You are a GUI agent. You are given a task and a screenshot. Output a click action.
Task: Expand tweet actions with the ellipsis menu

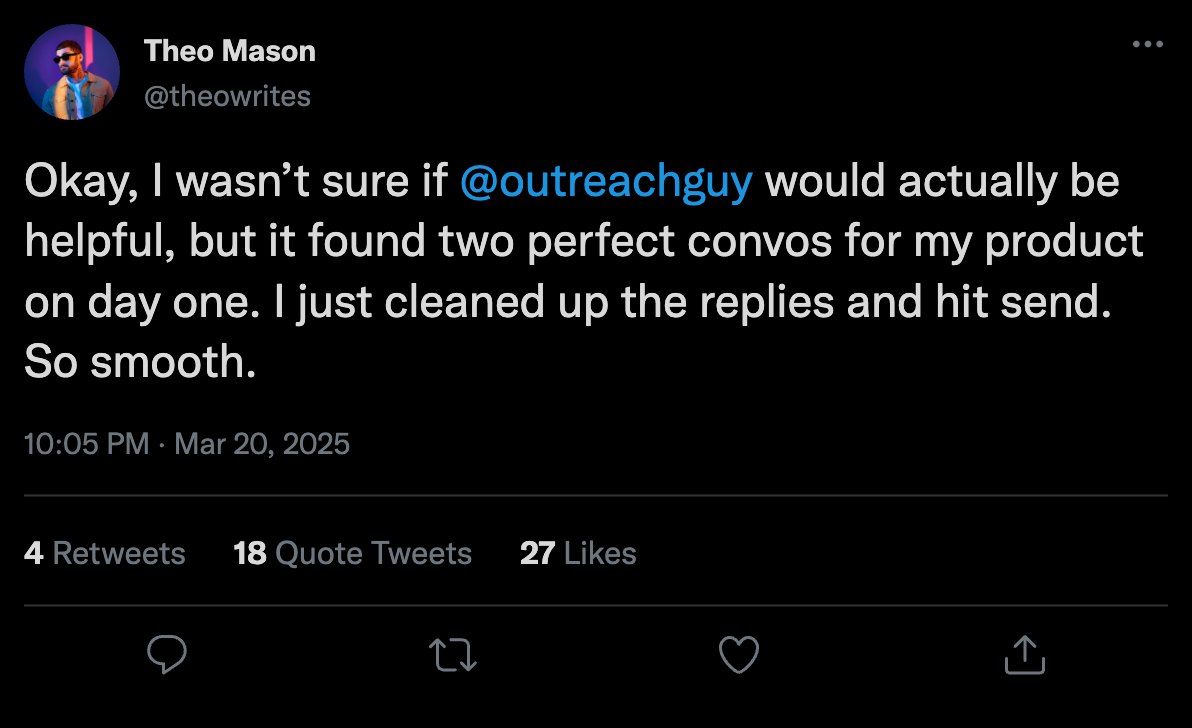tap(1148, 44)
